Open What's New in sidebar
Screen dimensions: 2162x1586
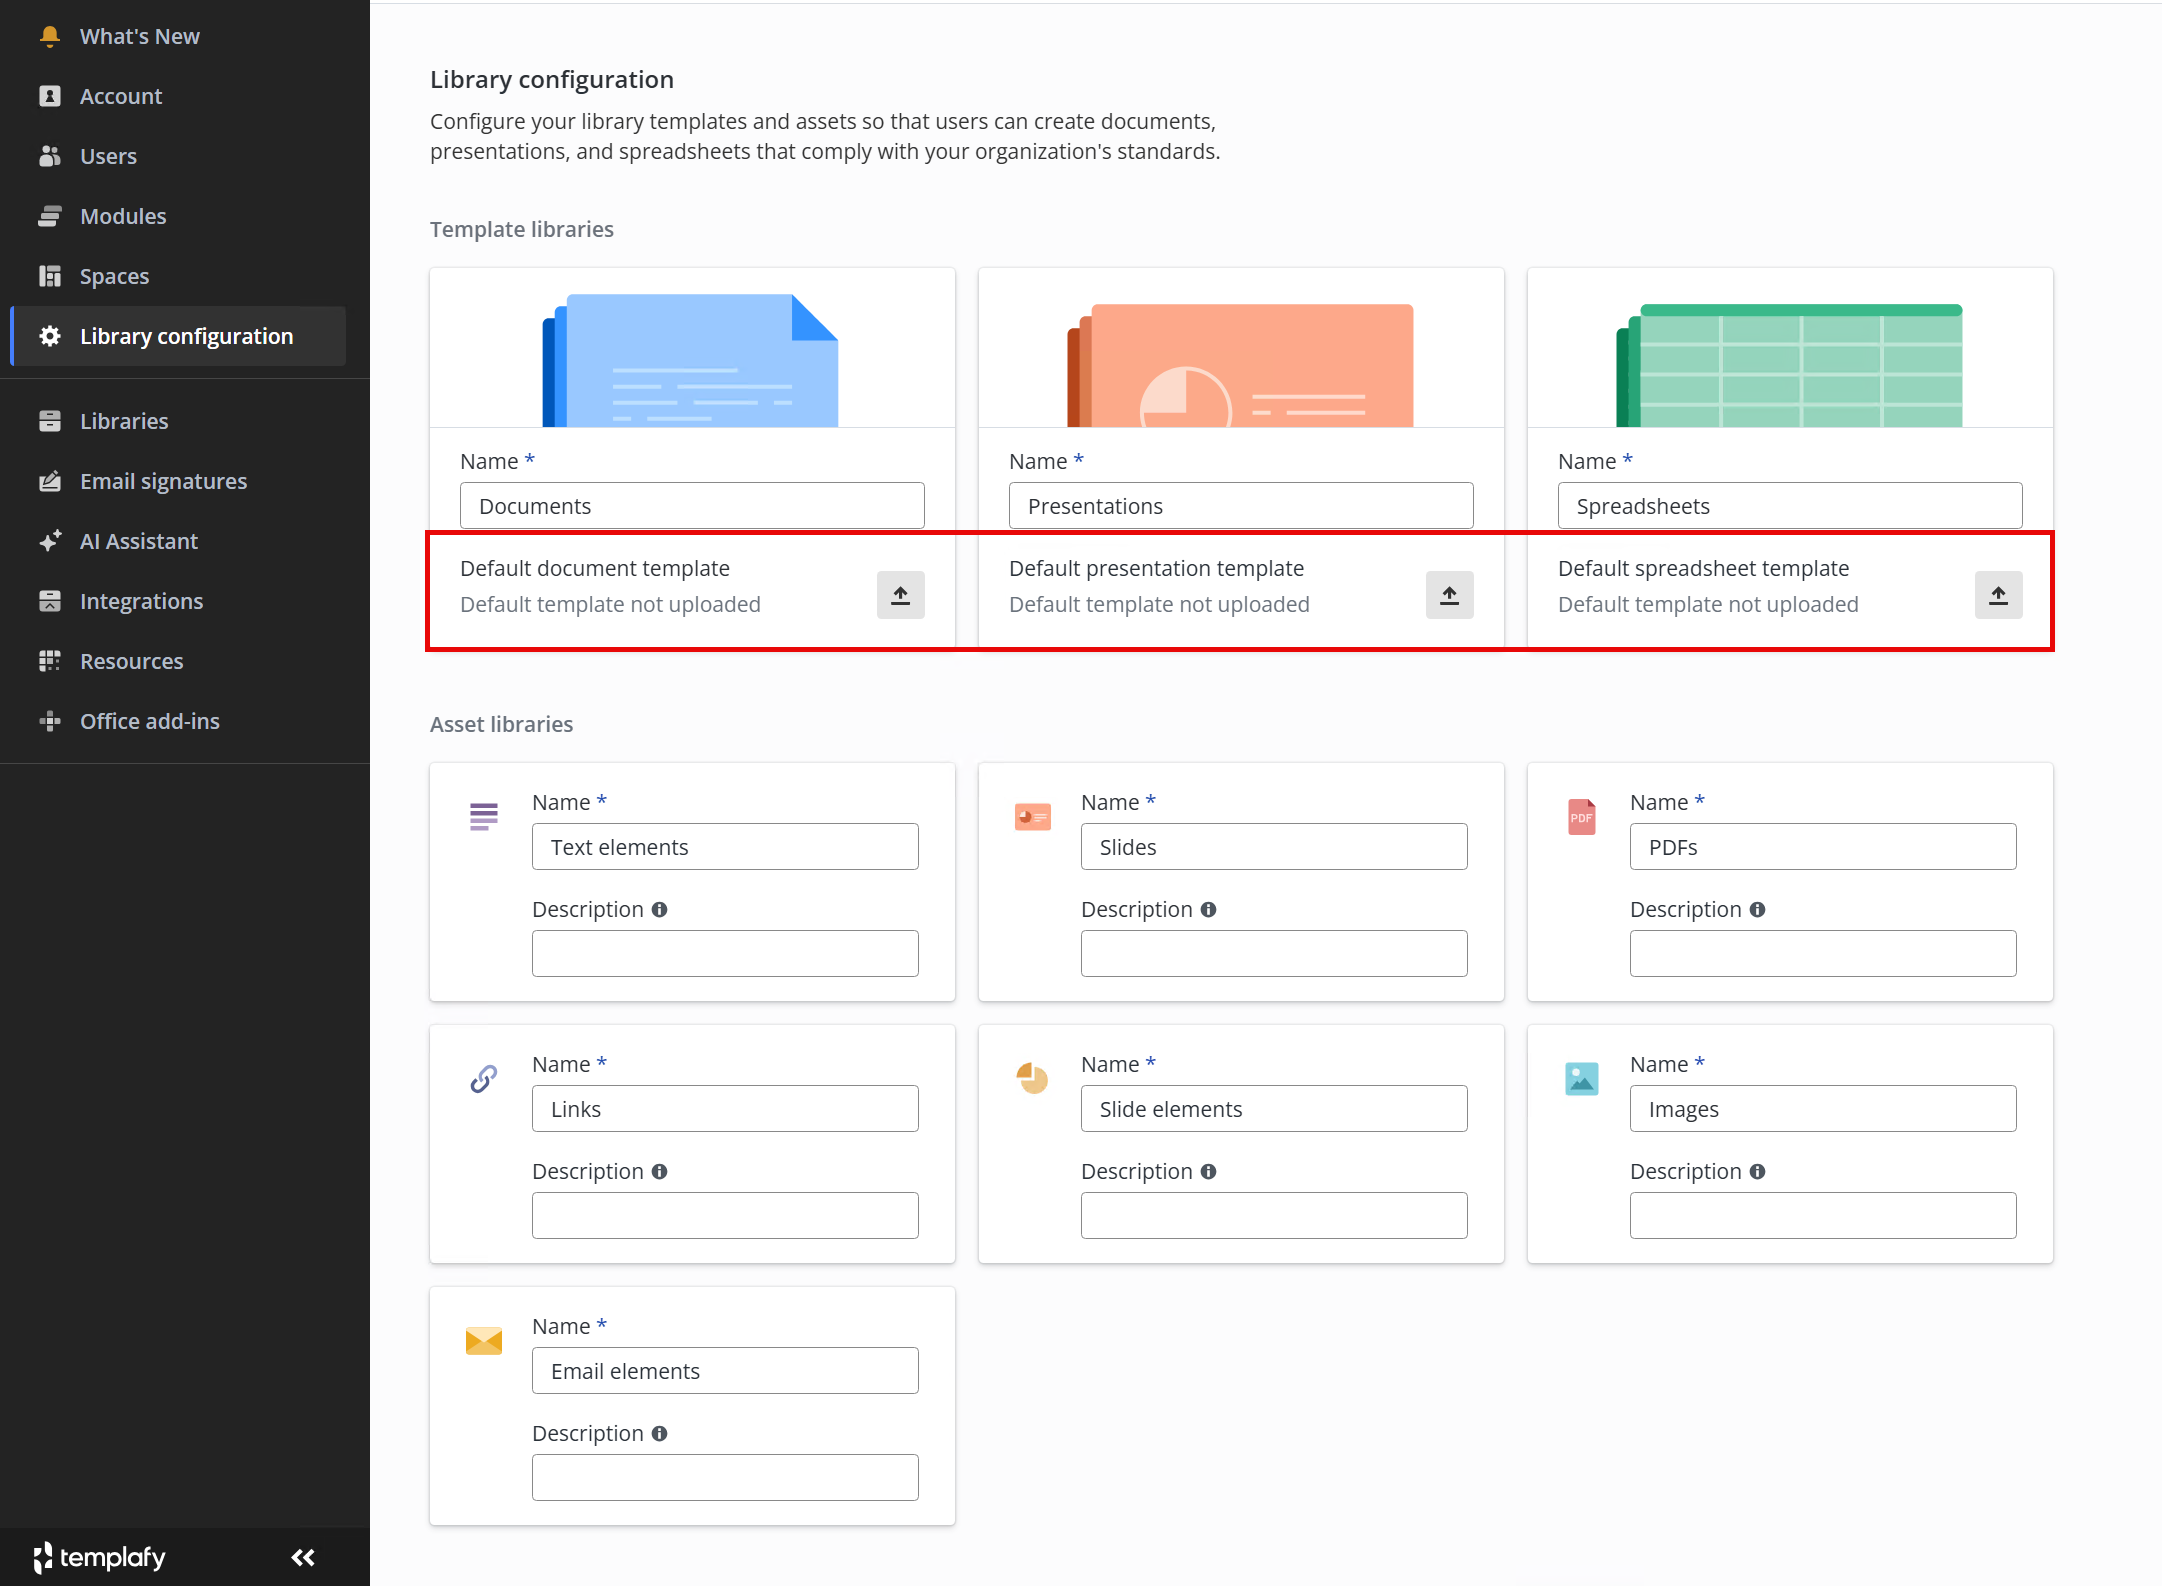coord(139,37)
